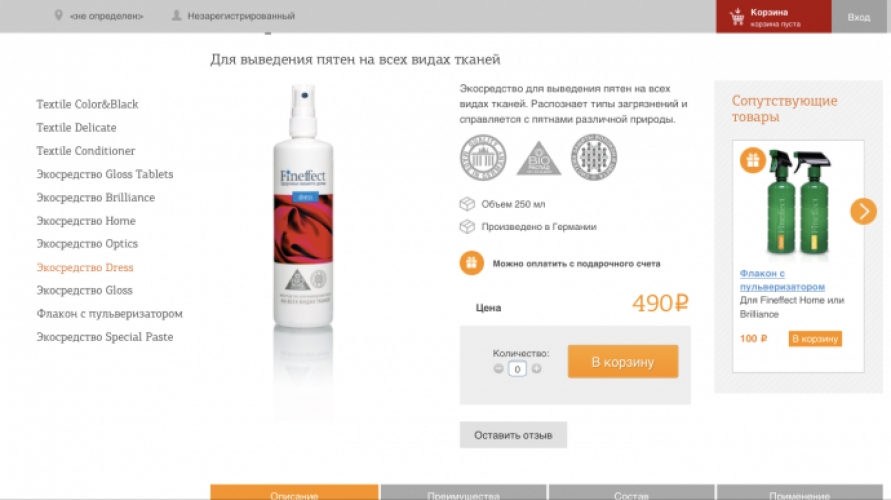891x500 pixels.
Task: Click the textile fabric round badge
Action: tap(594, 157)
